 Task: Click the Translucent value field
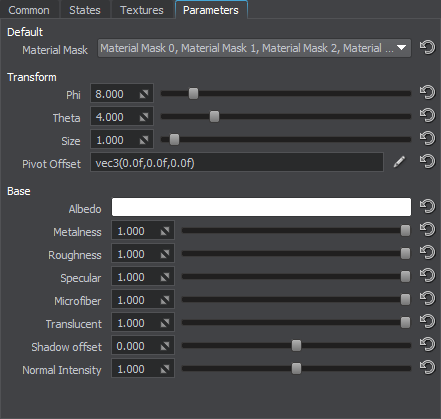point(143,323)
